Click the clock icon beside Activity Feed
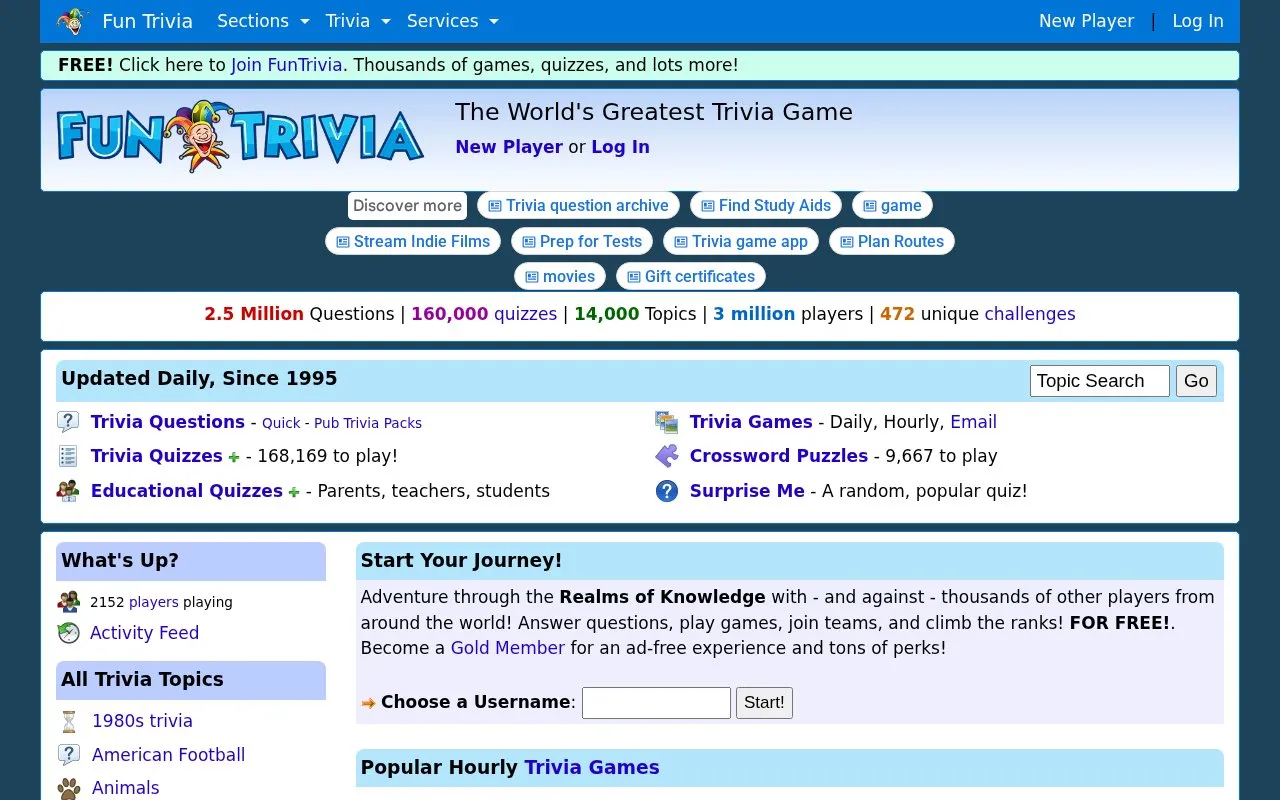1280x800 pixels. [x=68, y=633]
